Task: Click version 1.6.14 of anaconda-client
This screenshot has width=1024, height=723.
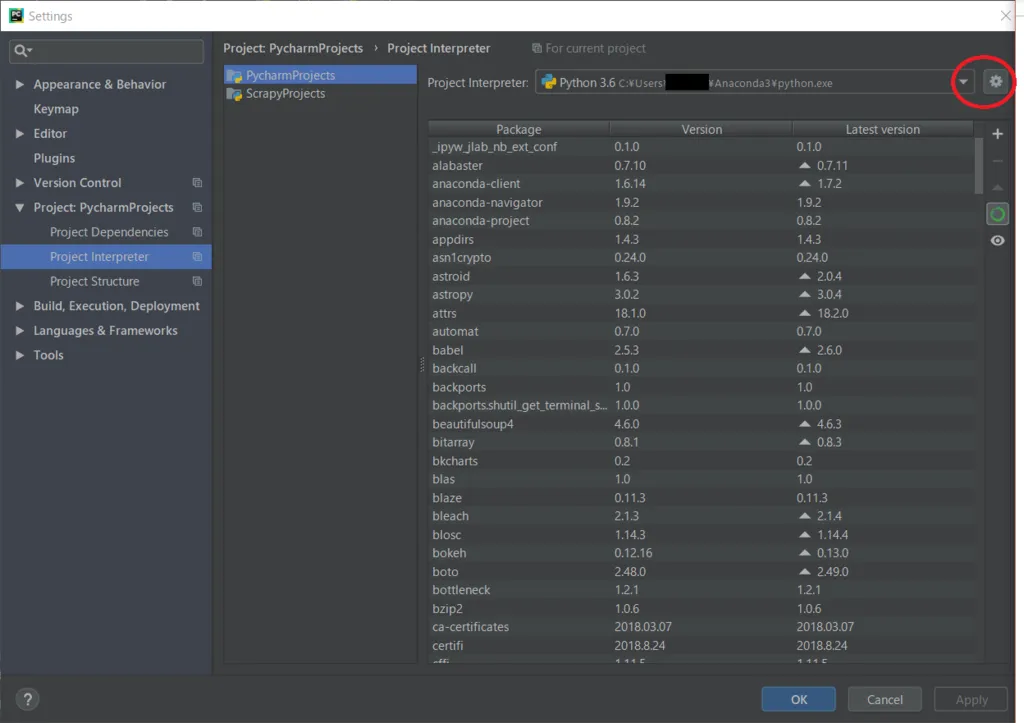Action: pos(630,184)
